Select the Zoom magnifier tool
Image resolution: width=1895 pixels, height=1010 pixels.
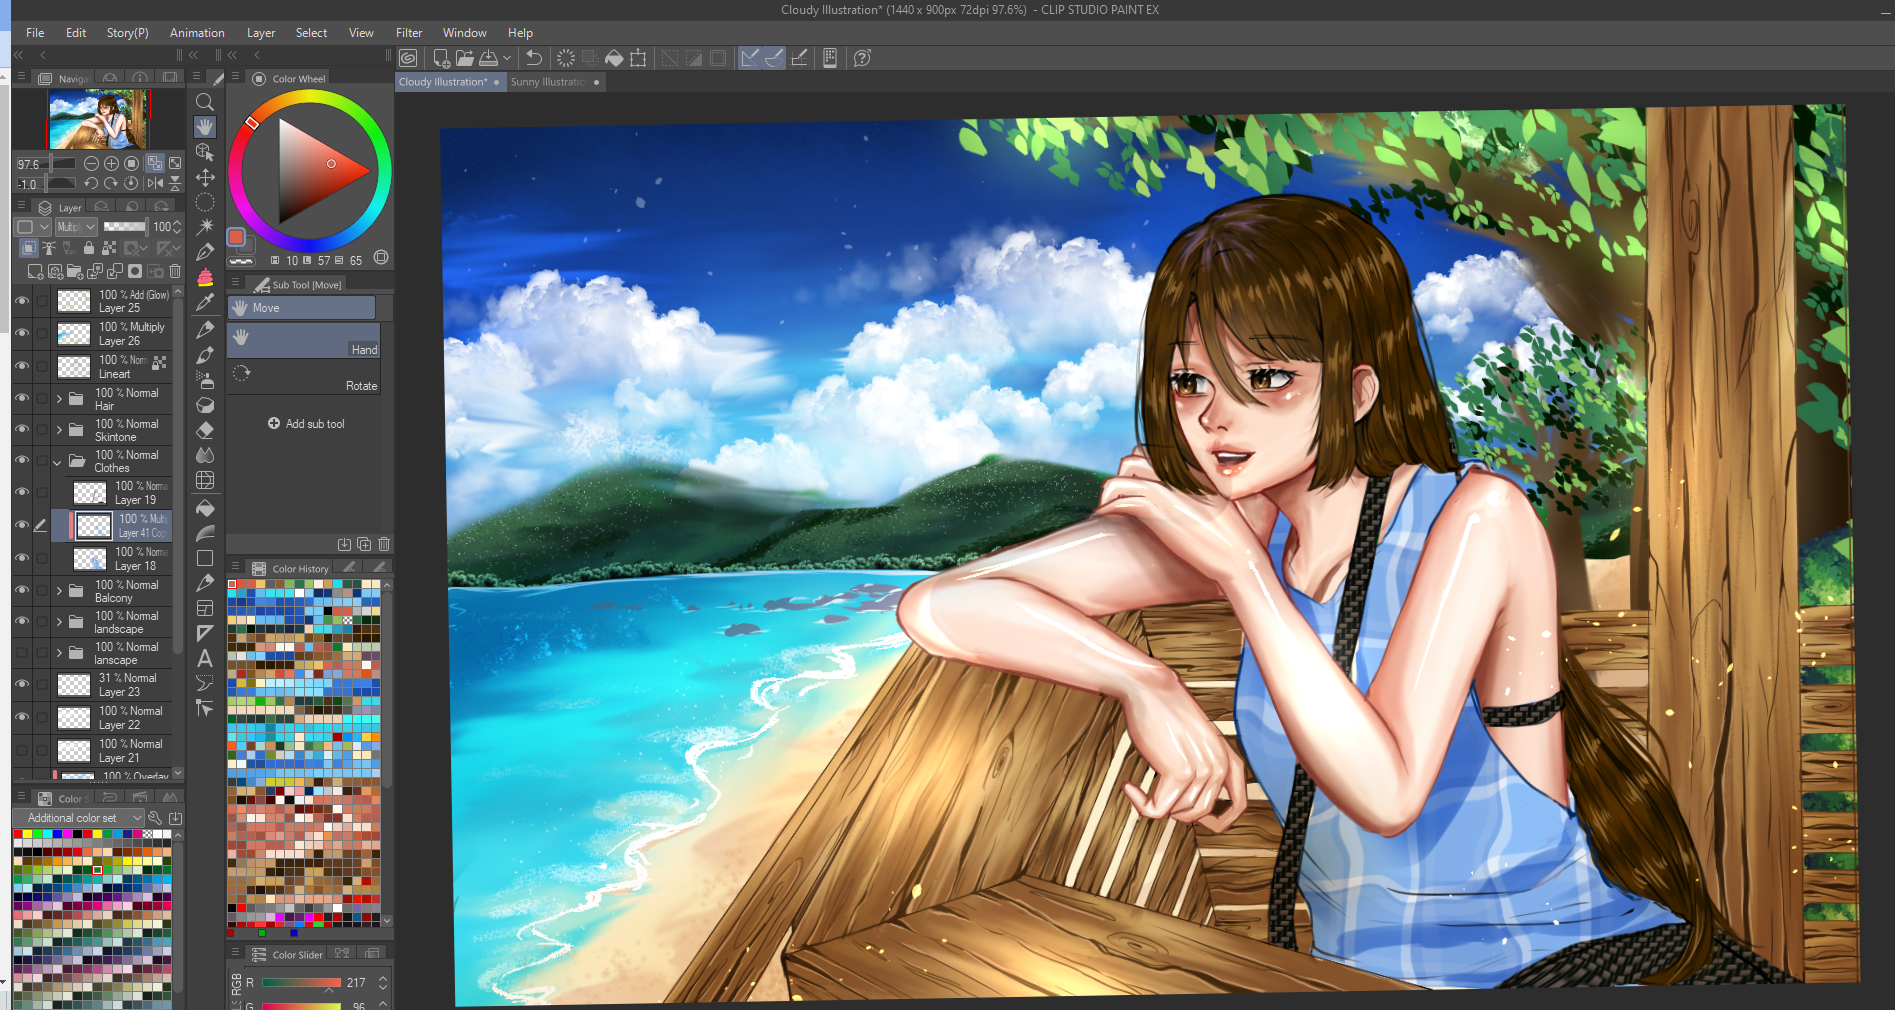(205, 102)
